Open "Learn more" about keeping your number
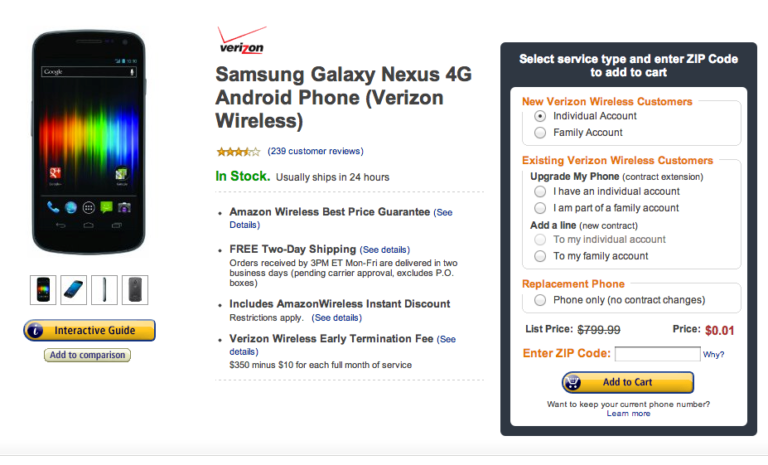The width and height of the screenshot is (768, 465). coord(628,413)
